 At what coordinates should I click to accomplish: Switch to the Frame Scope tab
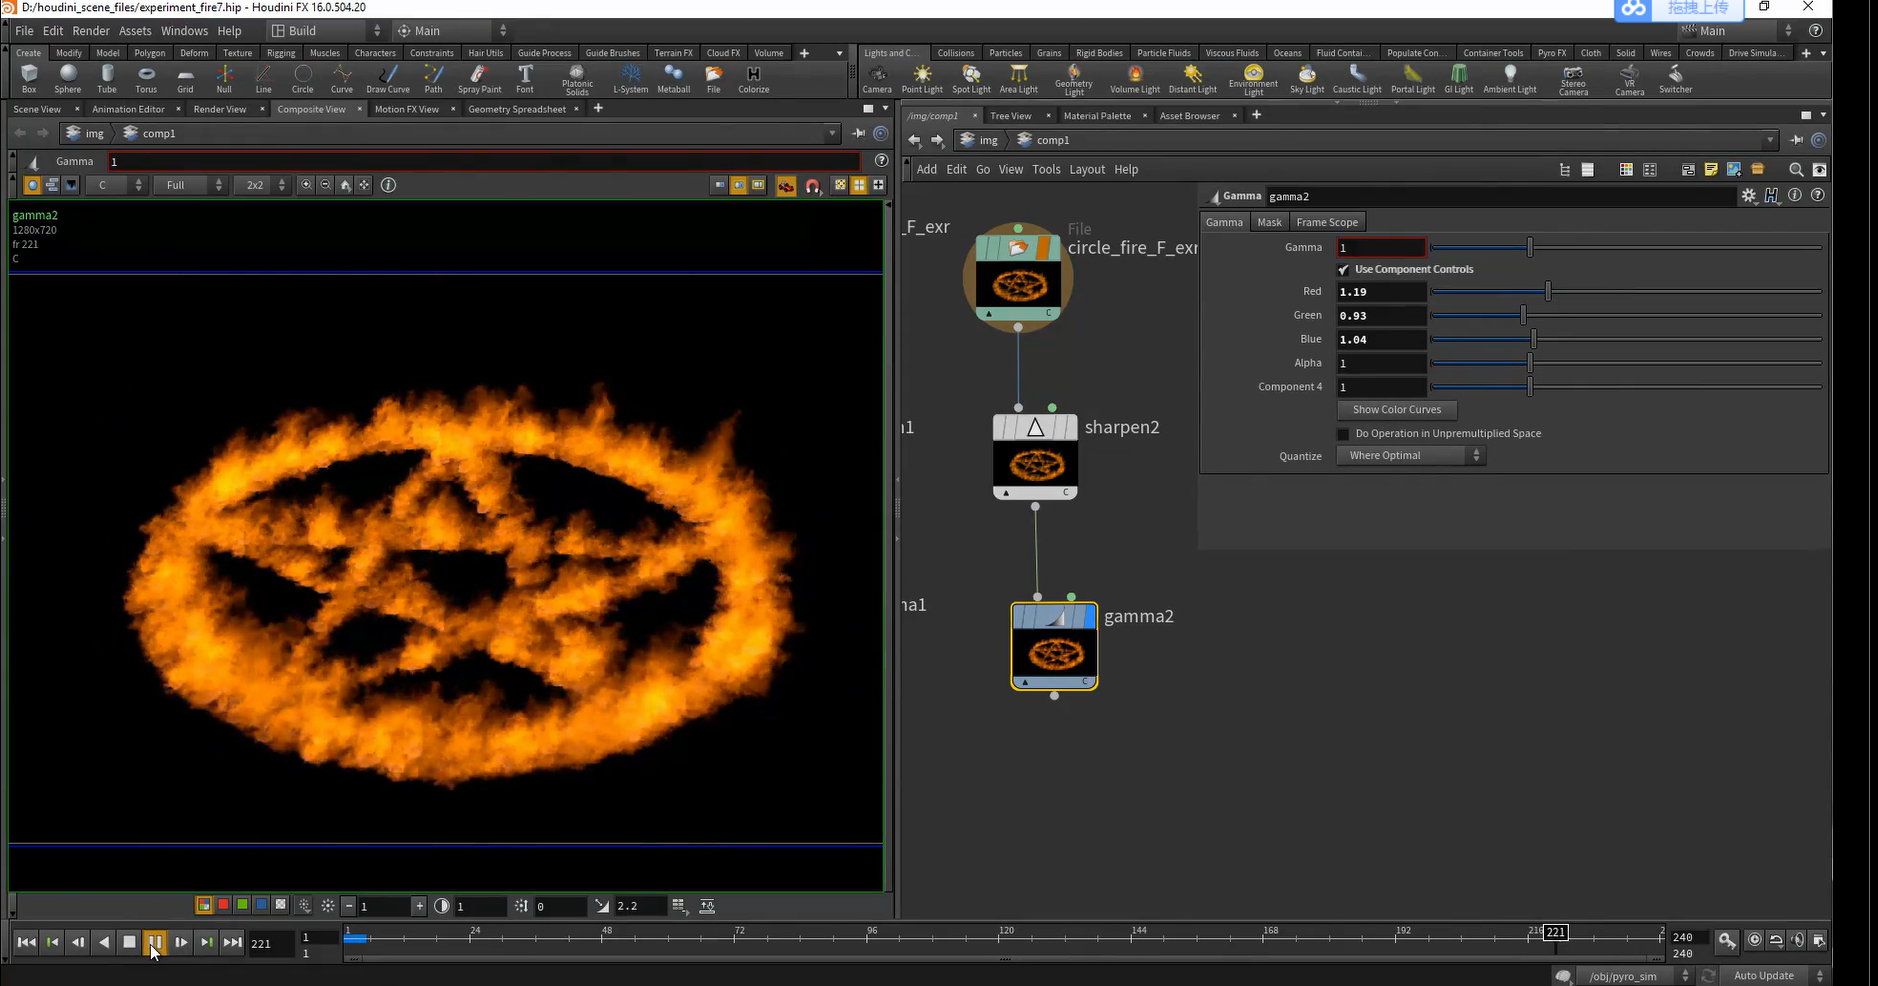coord(1326,222)
